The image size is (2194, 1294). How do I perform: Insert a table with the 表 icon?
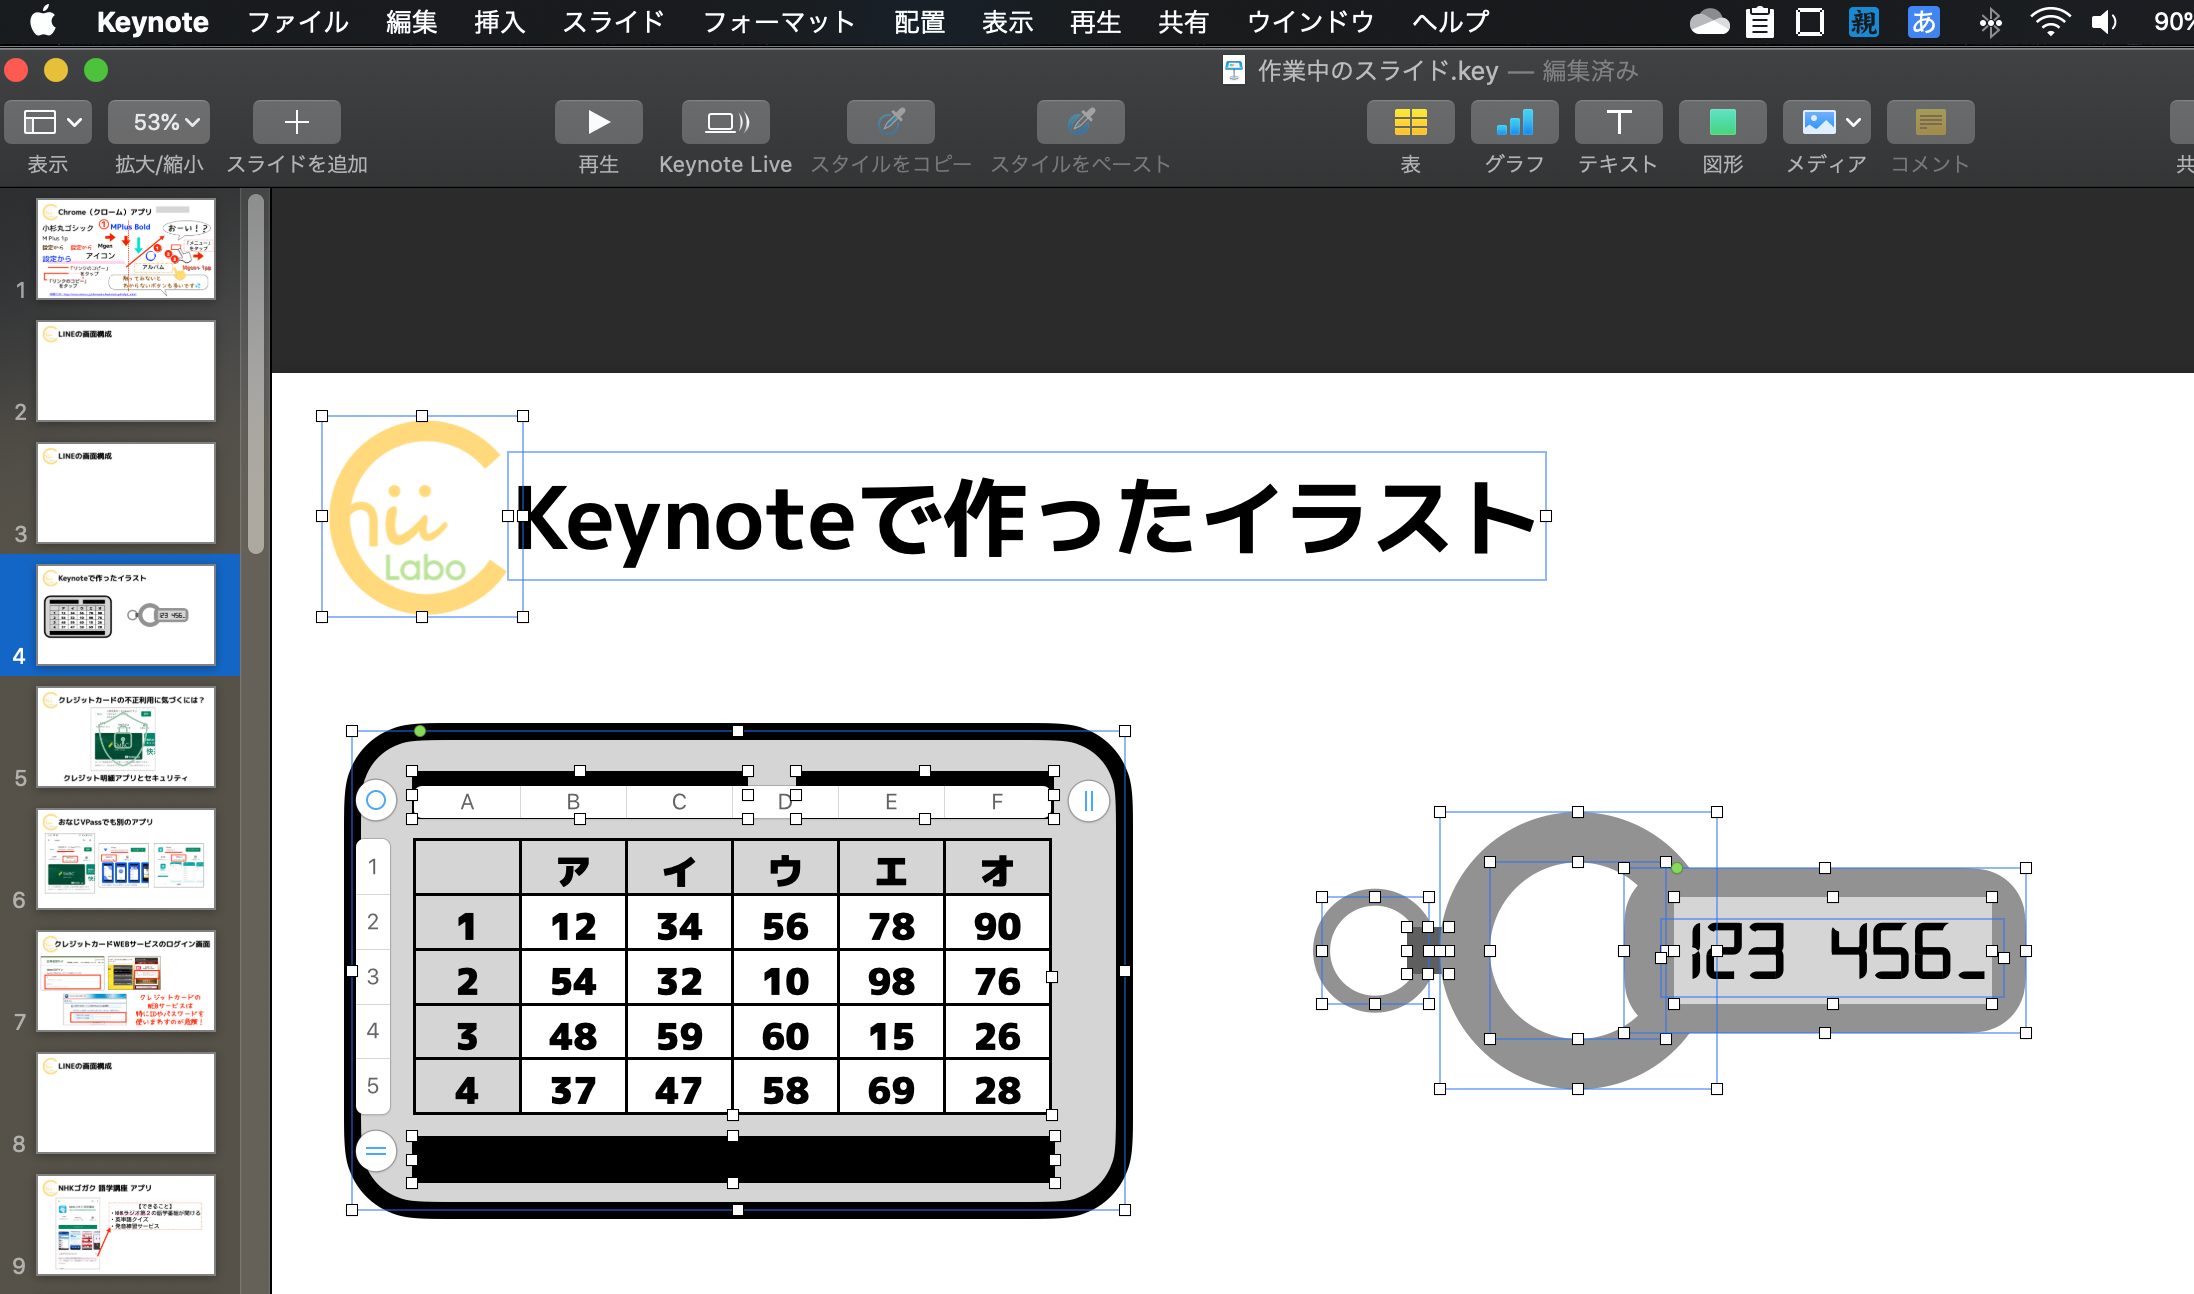pyautogui.click(x=1410, y=122)
